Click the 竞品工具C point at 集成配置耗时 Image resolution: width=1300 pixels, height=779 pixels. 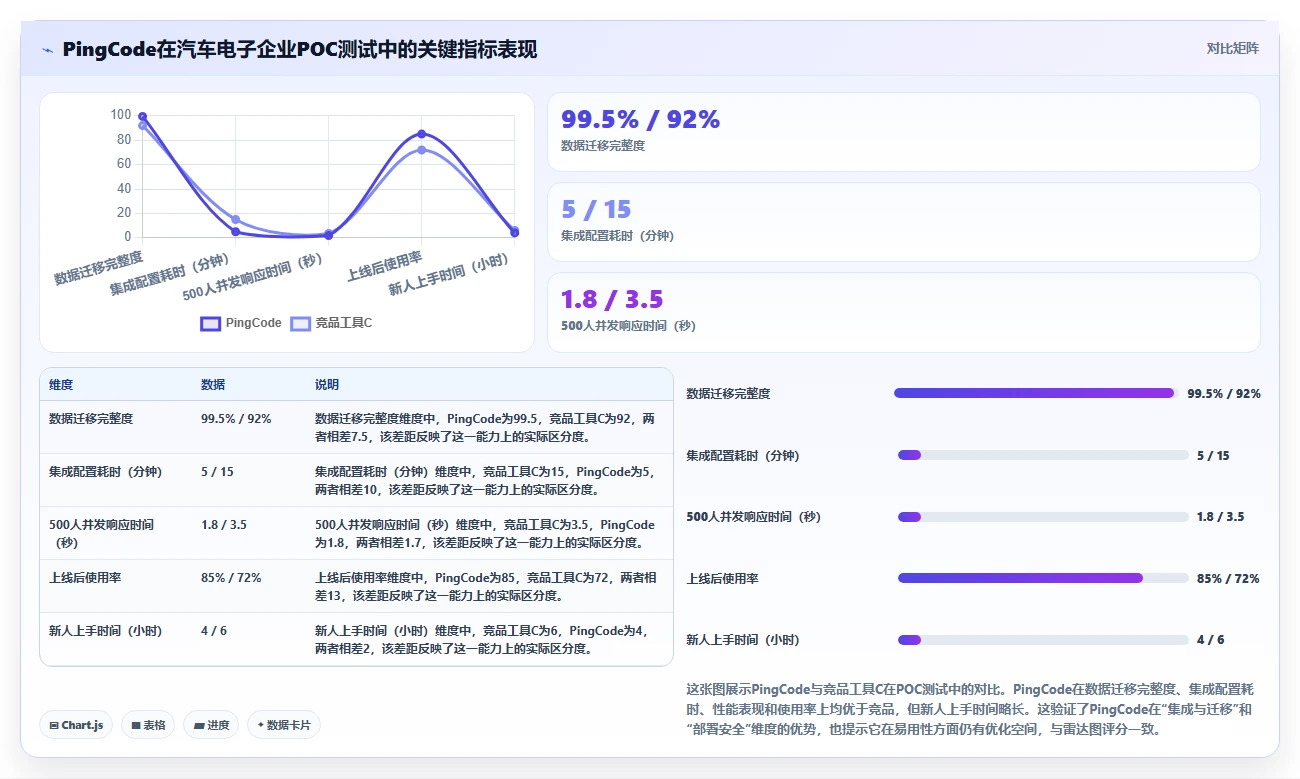point(235,219)
